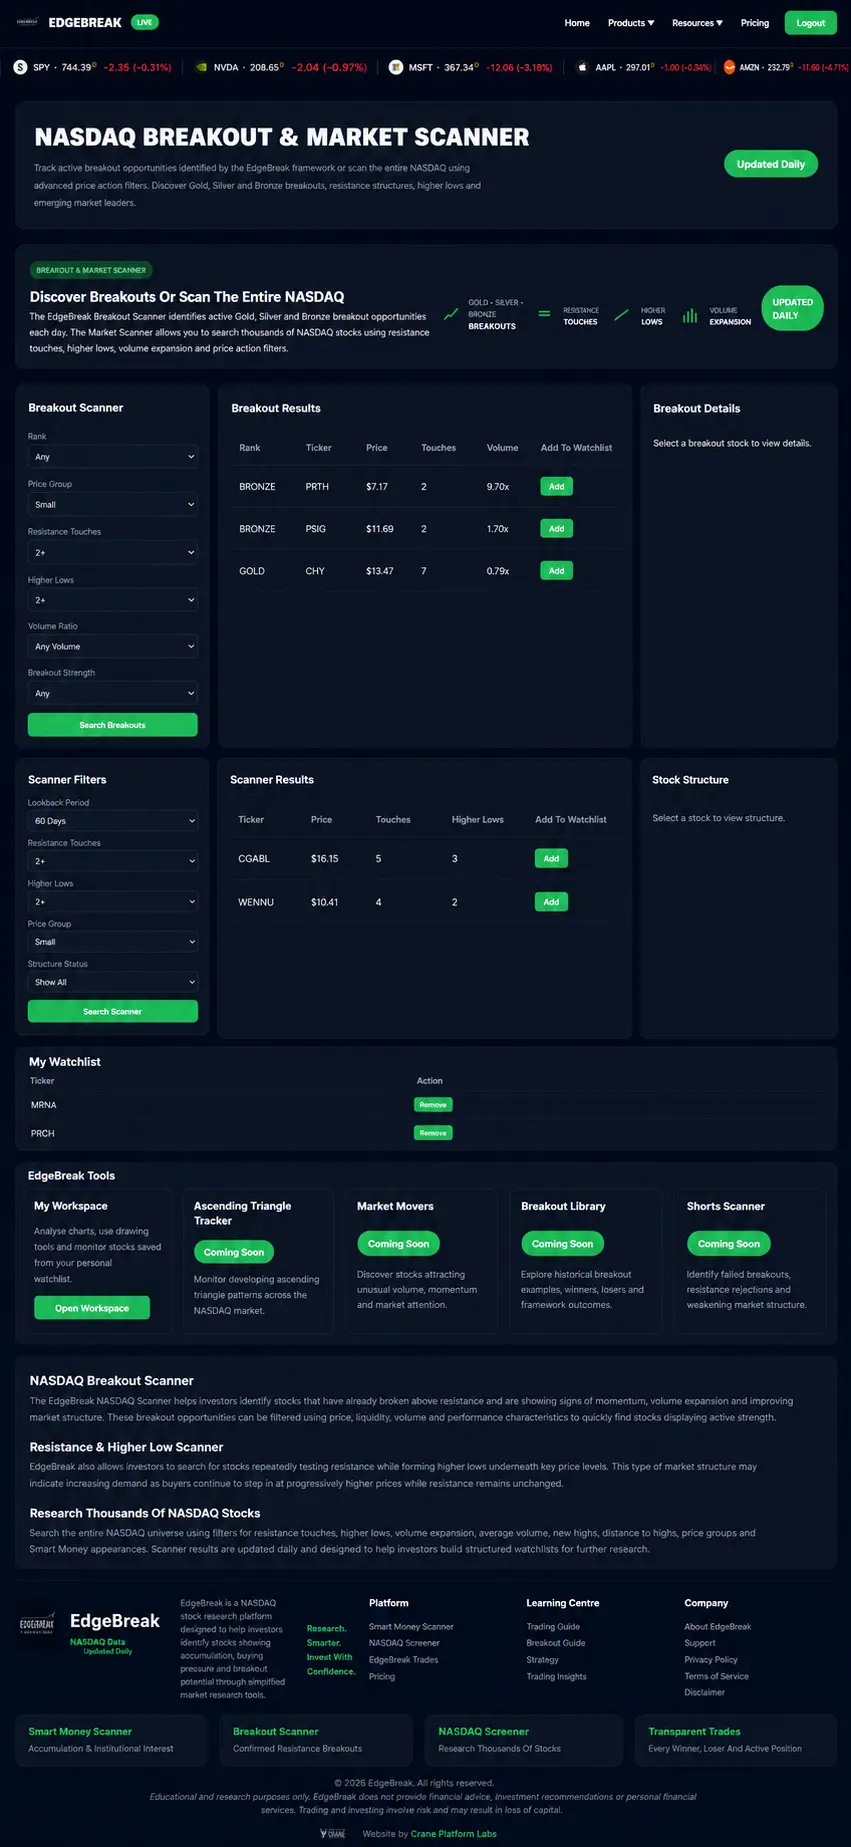Open the Breakout Scanner footer card
The image size is (851, 1847).
pos(316,1740)
